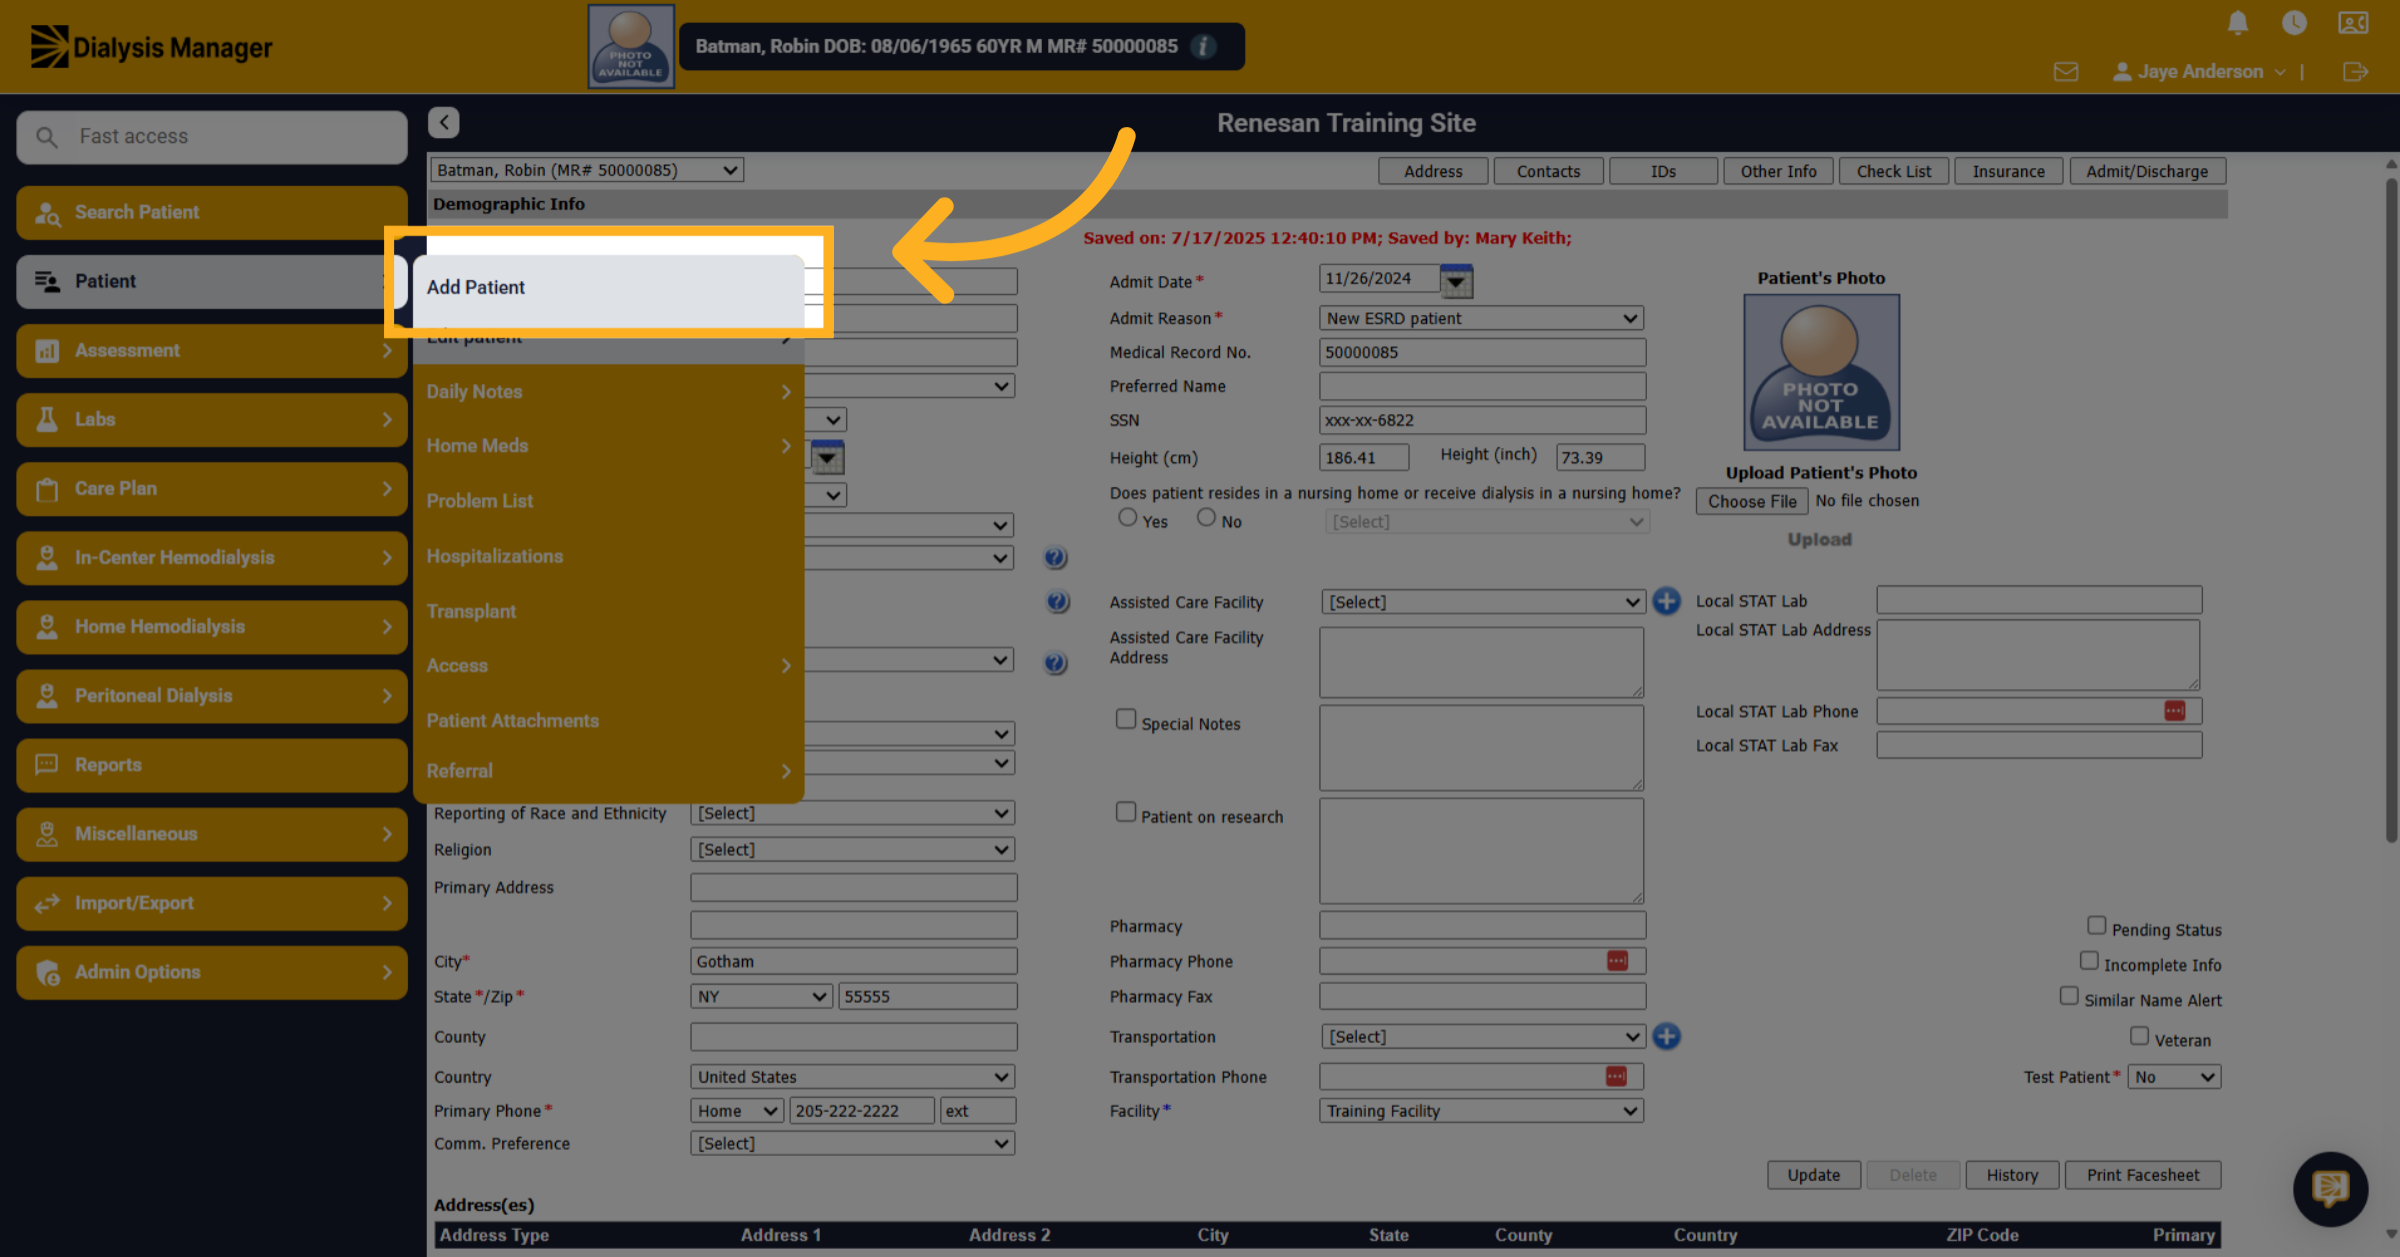Click the notifications bell icon

(x=2238, y=23)
